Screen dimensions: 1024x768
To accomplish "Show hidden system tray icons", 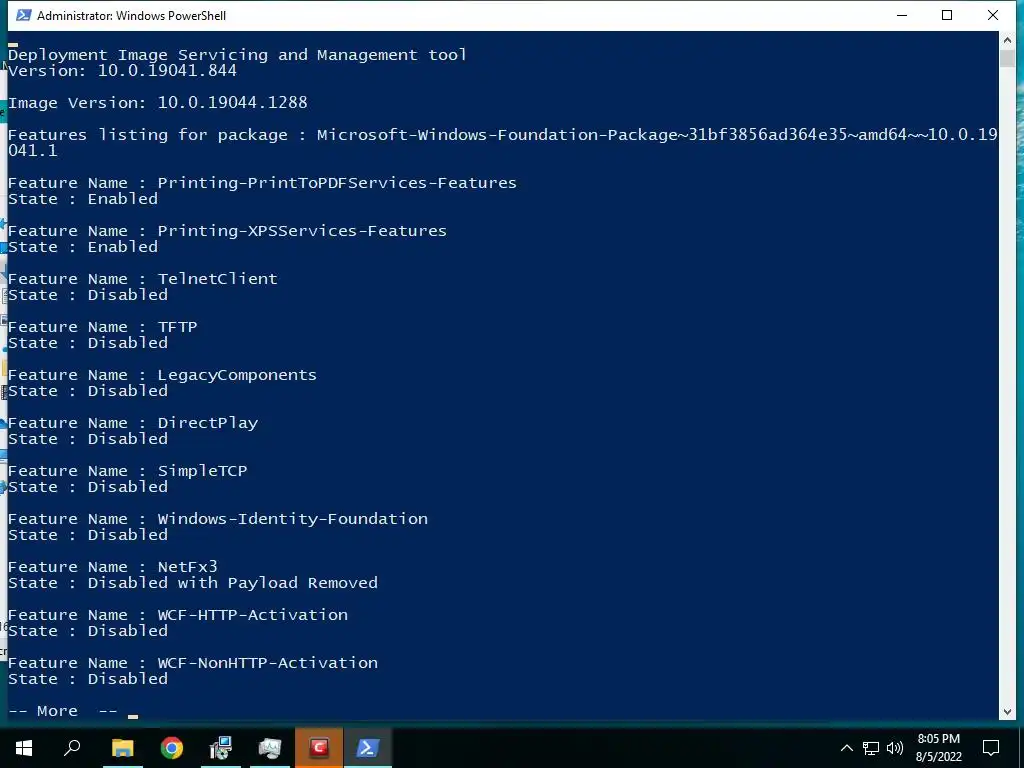I will (846, 748).
